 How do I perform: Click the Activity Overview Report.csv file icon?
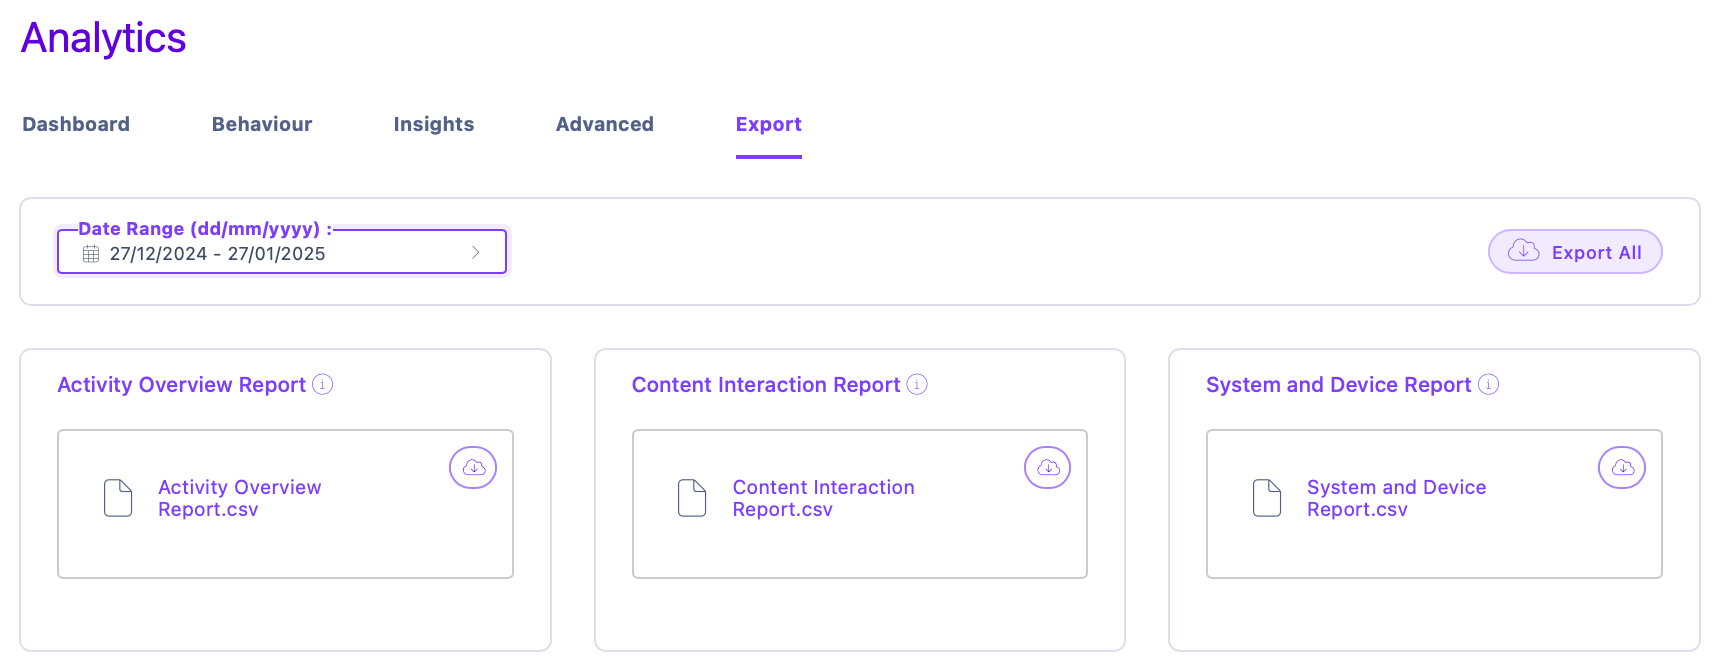118,498
